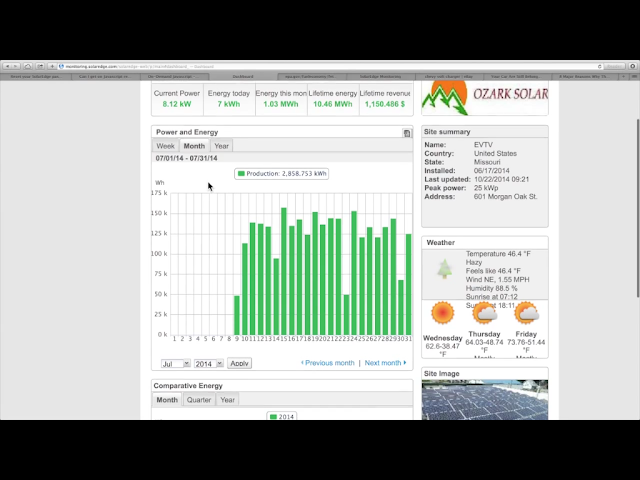This screenshot has width=640, height=480.
Task: Click the Apply button
Action: point(239,363)
